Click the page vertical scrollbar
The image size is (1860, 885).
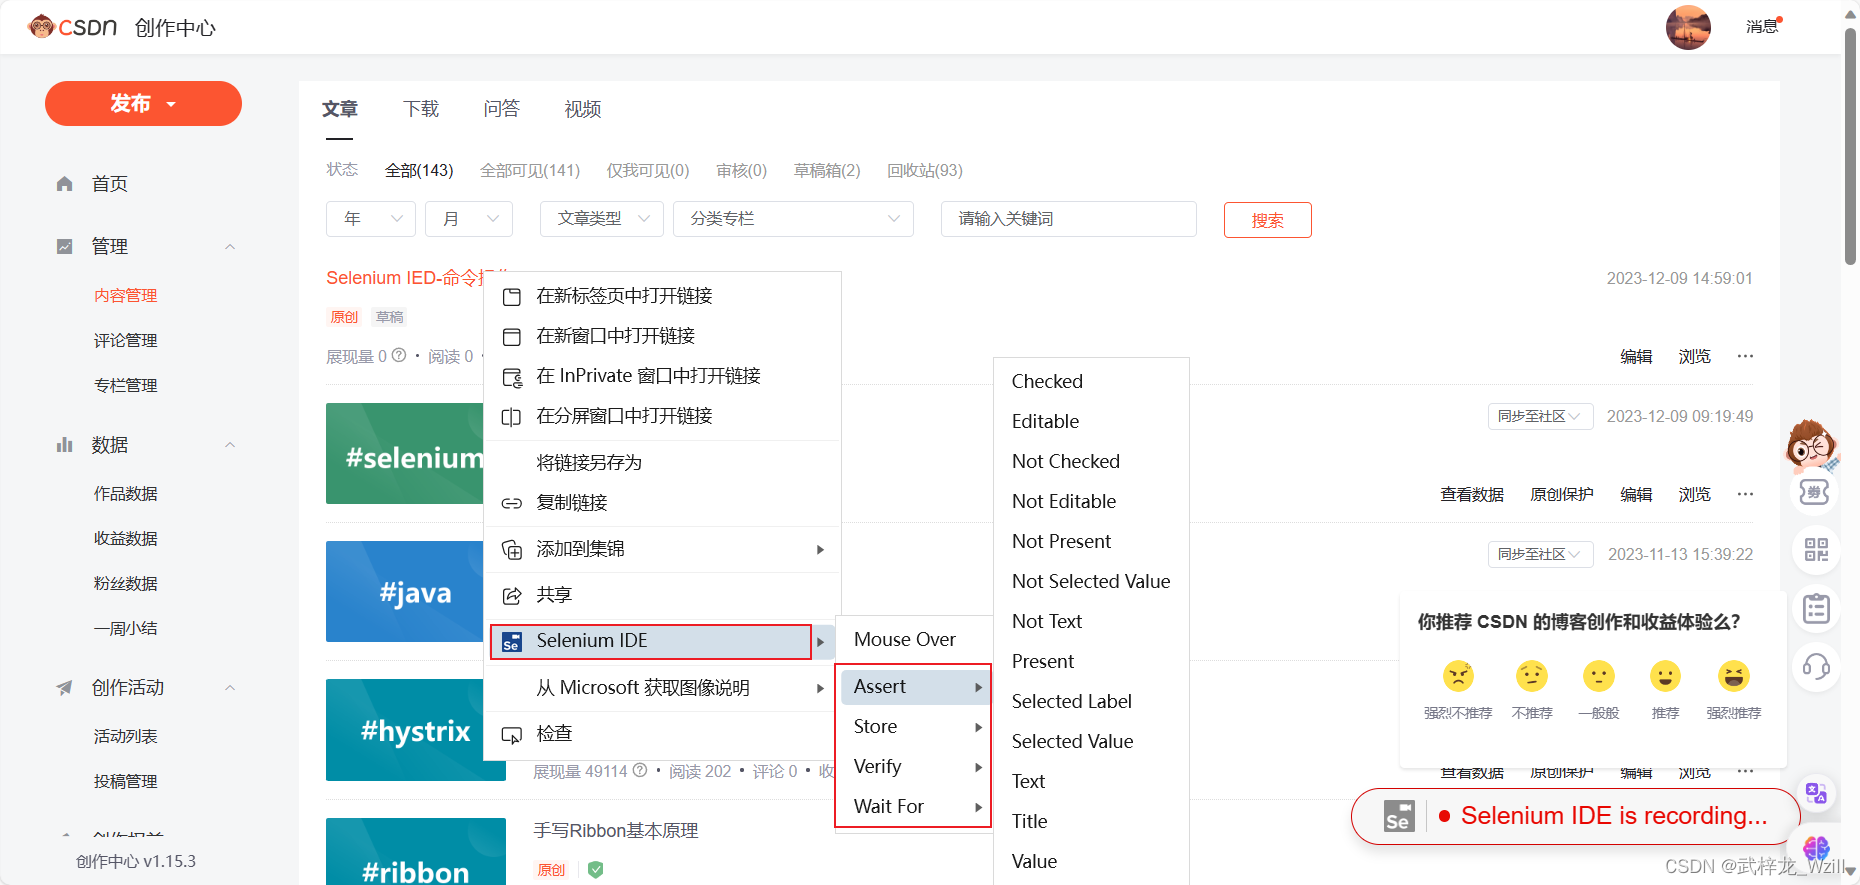(1850, 145)
